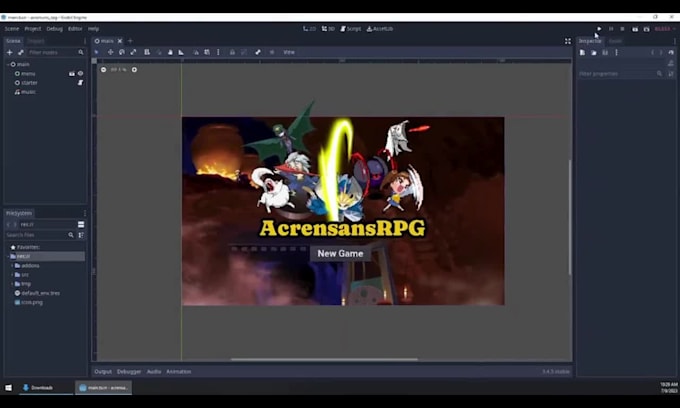Open the Output bottom panel
The width and height of the screenshot is (680, 408).
point(103,372)
